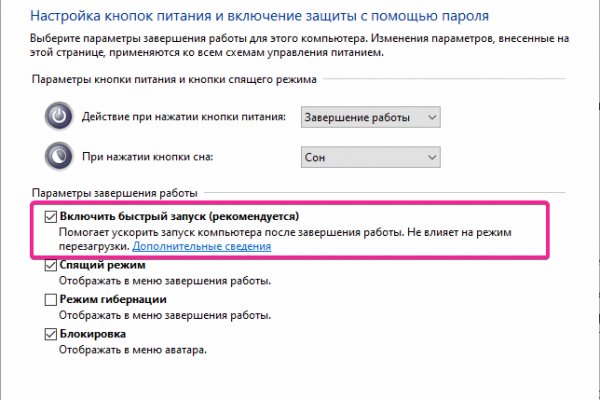The width and height of the screenshot is (600, 400).
Task: Expand the 'Сон' sleep button dropdown
Action: point(370,157)
